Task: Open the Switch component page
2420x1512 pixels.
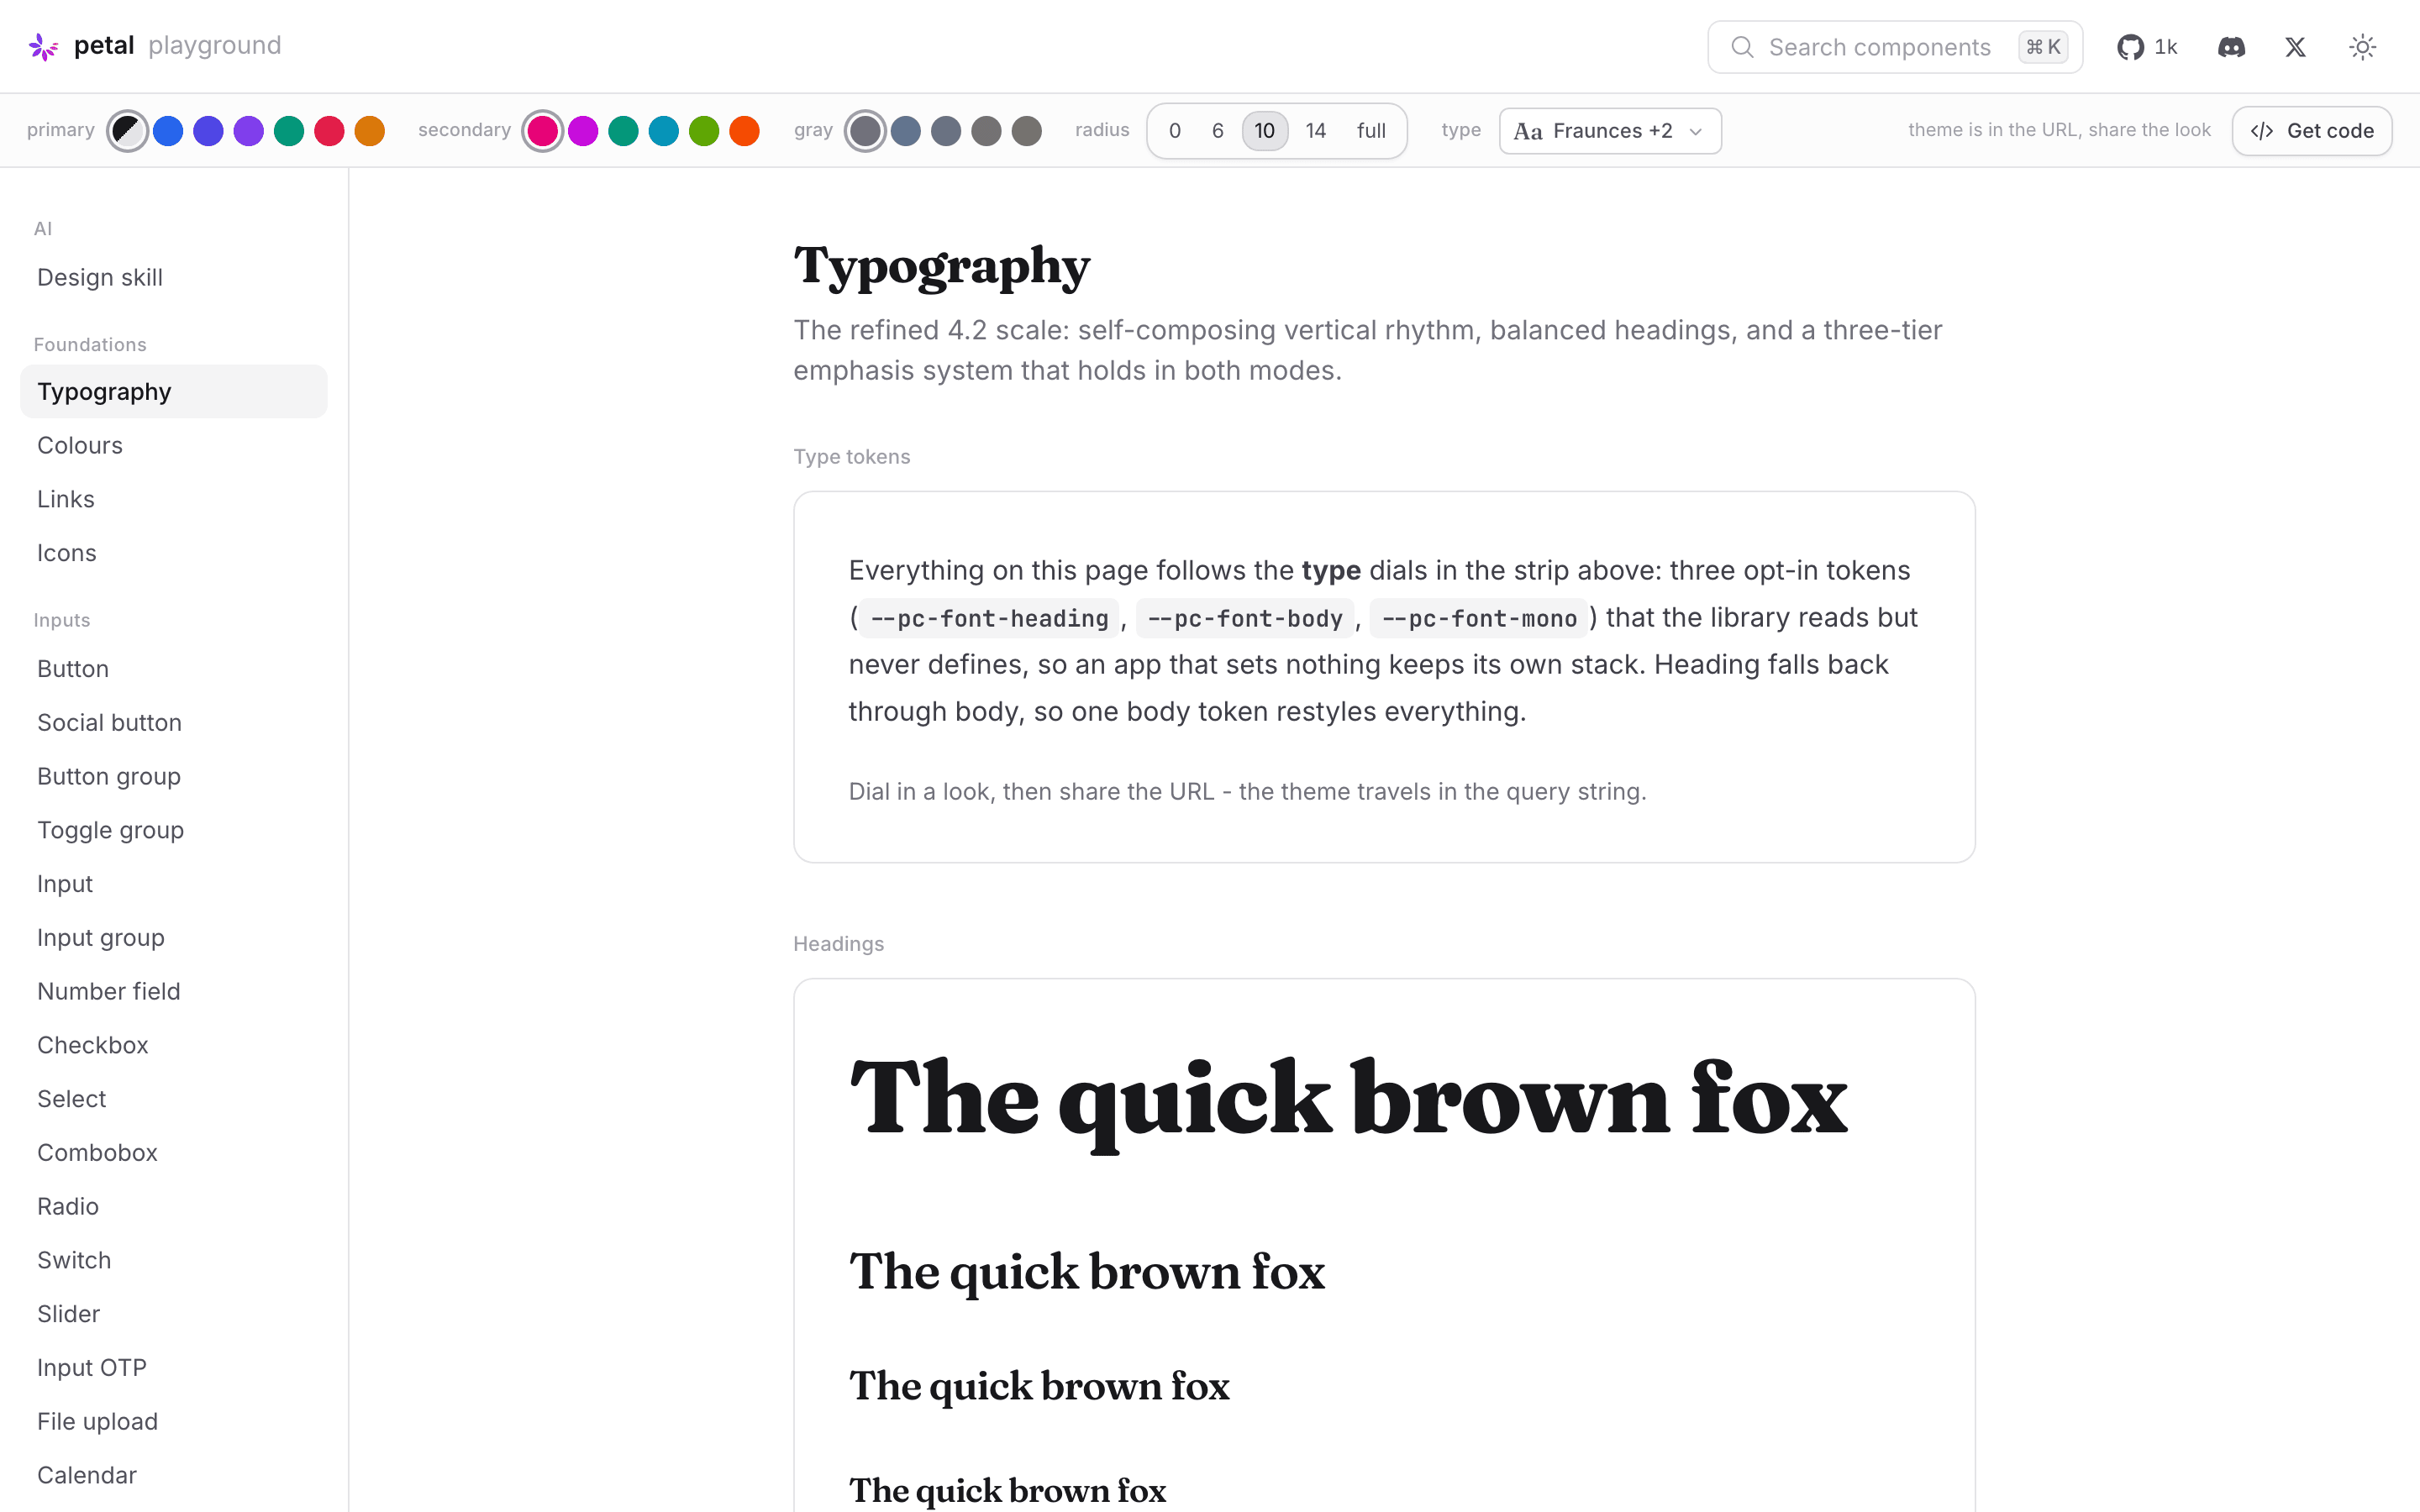Action: coord(174,1260)
